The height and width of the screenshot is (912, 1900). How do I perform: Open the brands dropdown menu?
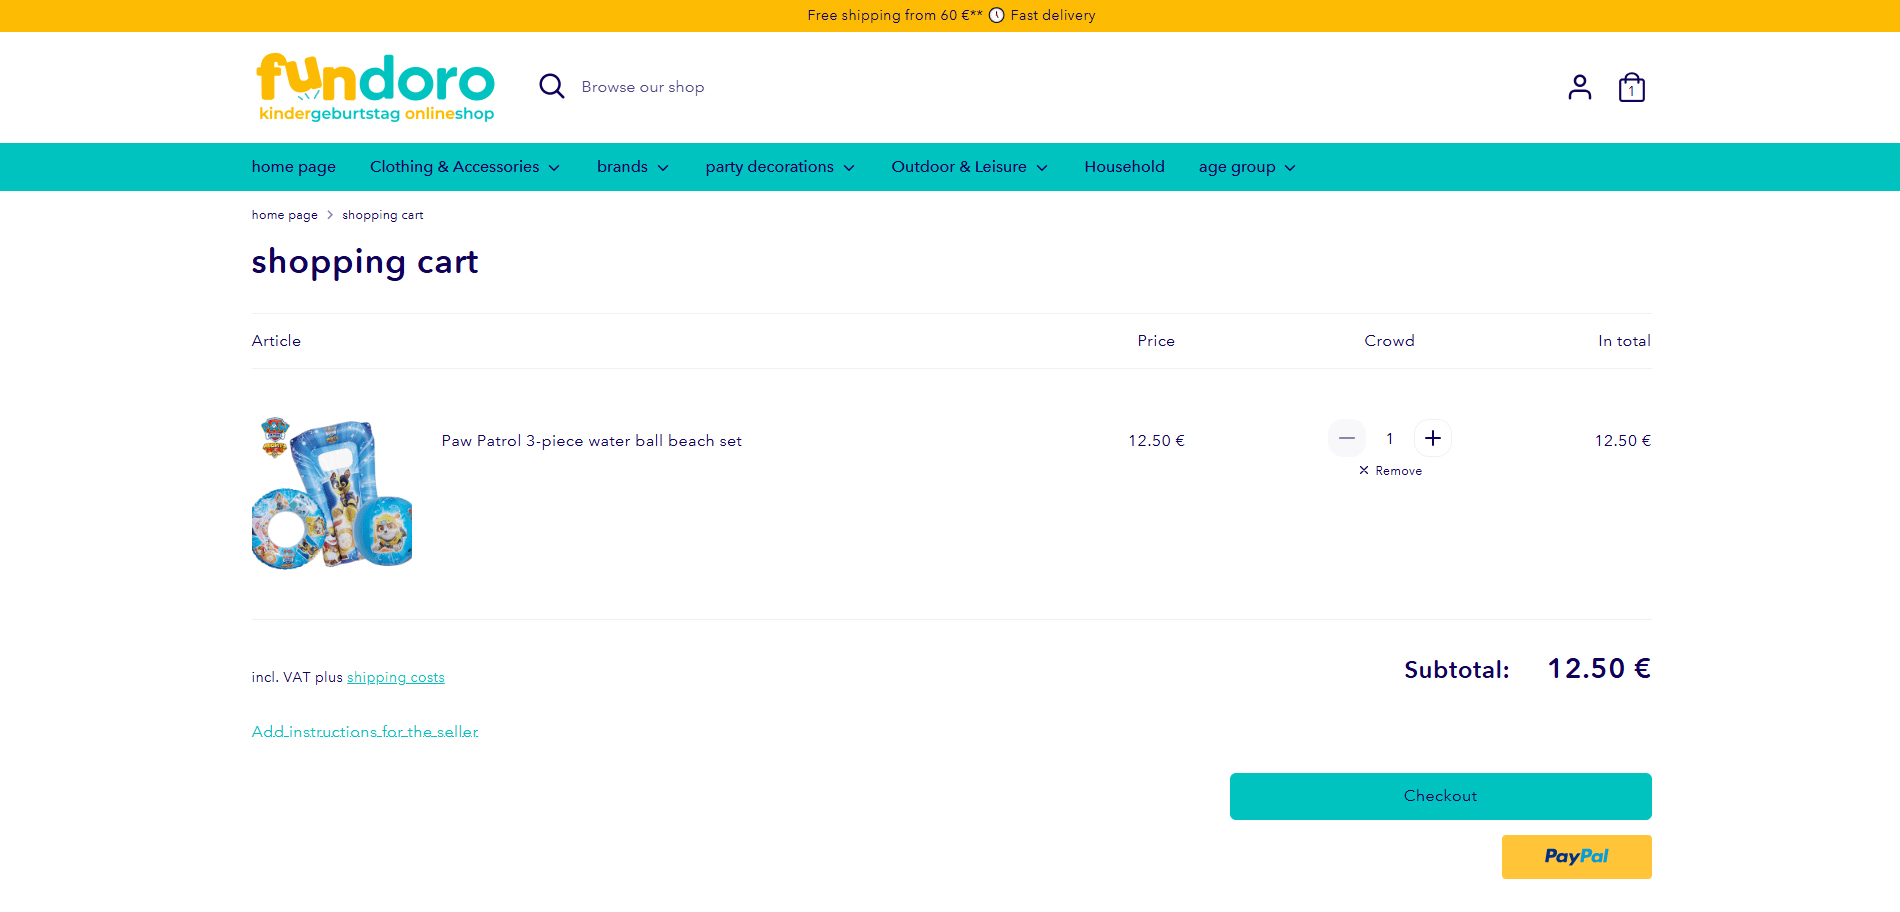click(x=632, y=167)
